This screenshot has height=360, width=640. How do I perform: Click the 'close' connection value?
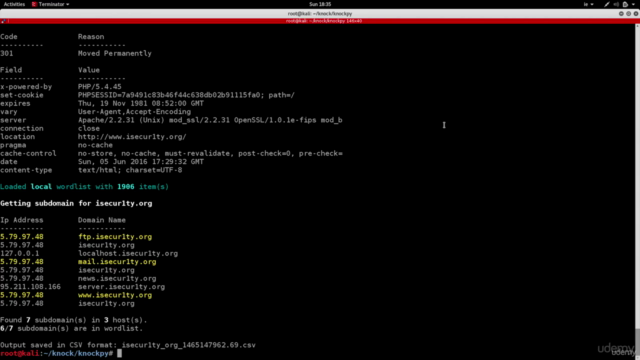[x=89, y=129]
